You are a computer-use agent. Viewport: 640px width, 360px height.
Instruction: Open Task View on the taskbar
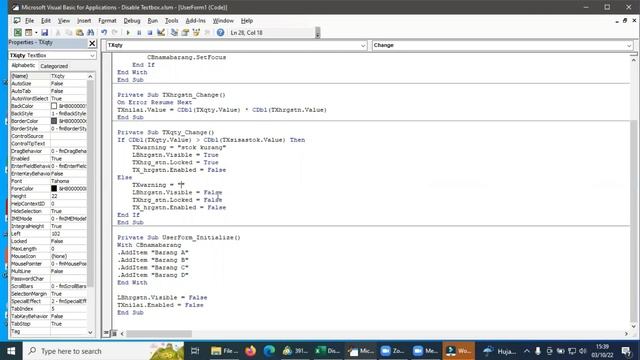pos(195,351)
